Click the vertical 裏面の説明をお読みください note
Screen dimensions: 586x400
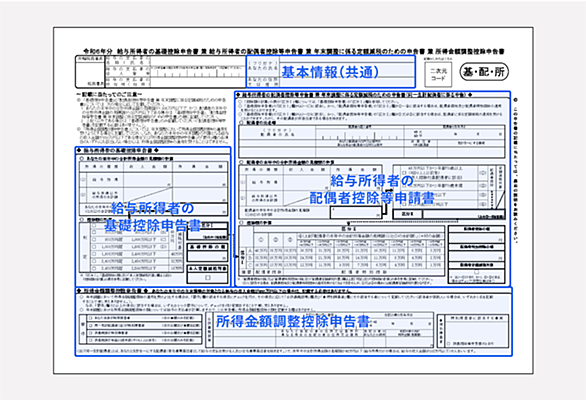click(x=516, y=170)
